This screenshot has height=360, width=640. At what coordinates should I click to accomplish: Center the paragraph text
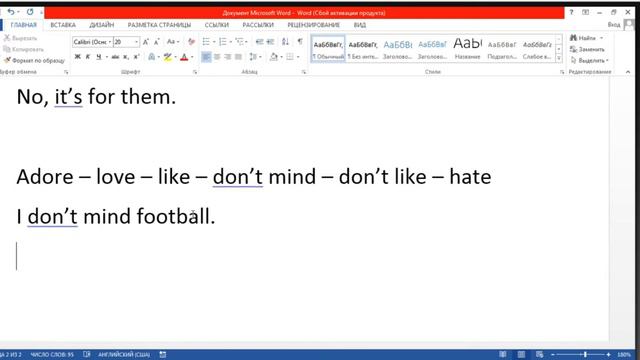tap(217, 57)
